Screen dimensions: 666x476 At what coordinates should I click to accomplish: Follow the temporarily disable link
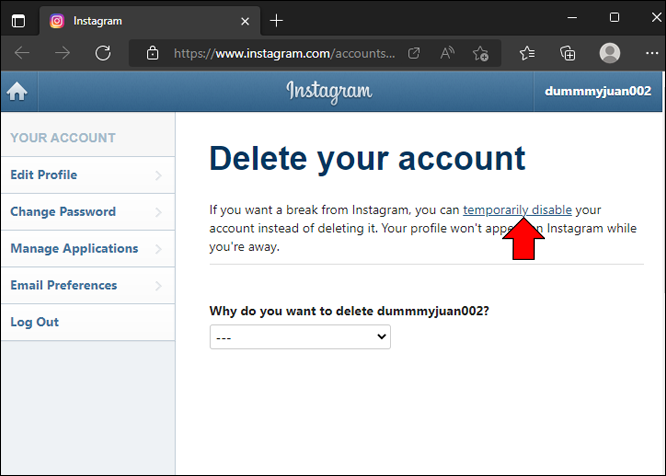click(x=517, y=210)
